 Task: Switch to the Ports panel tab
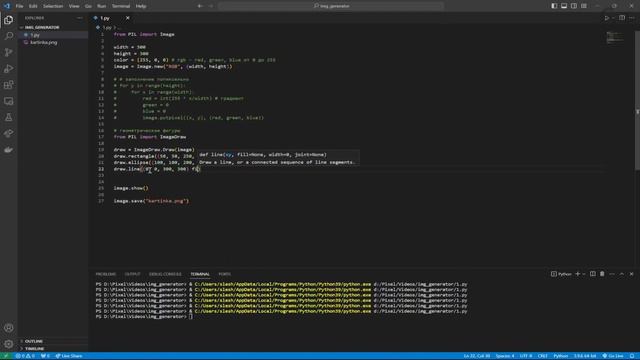point(224,274)
